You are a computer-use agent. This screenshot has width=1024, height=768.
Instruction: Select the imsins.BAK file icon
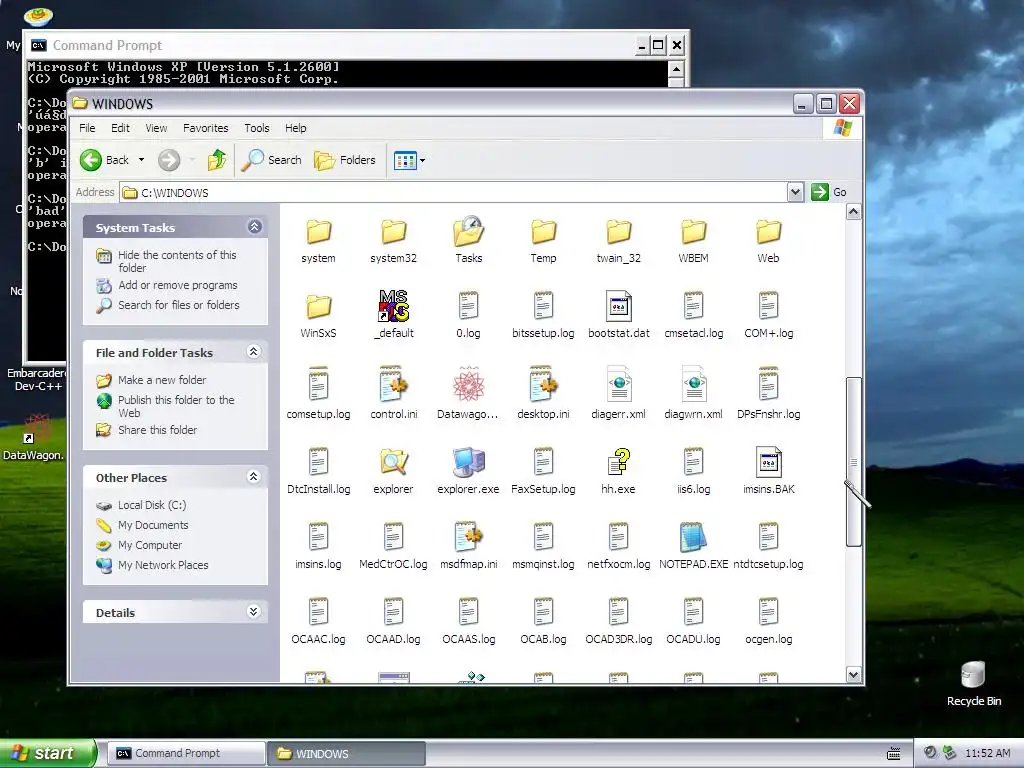[x=769, y=462]
